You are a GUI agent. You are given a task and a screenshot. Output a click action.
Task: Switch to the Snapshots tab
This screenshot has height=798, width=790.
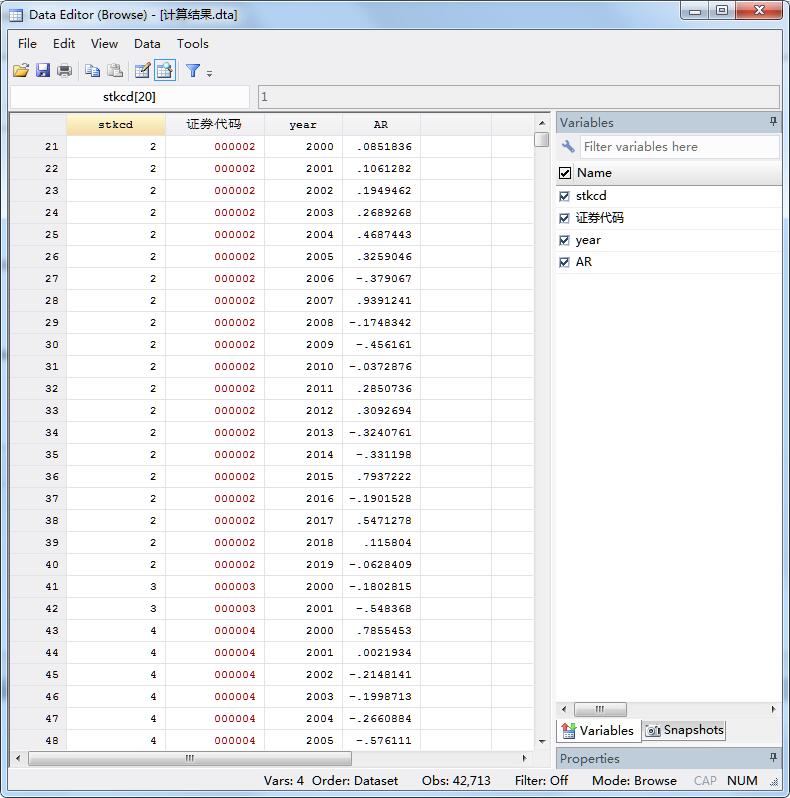[x=684, y=730]
